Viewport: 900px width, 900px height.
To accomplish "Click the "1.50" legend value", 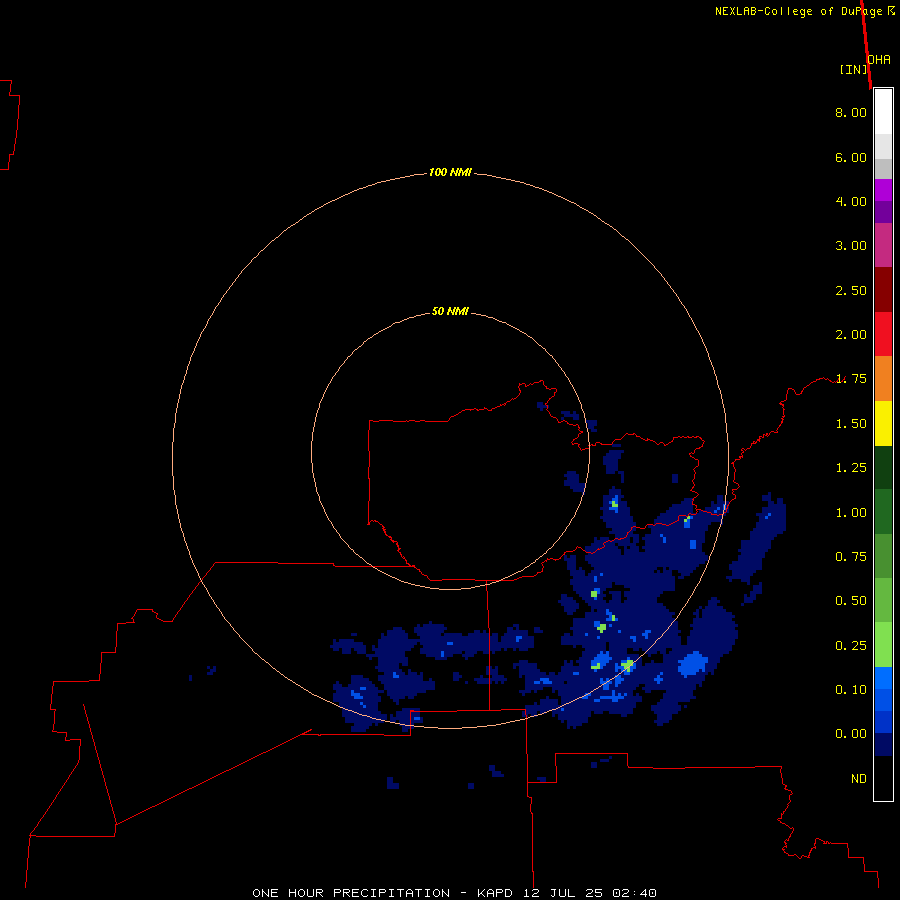I will point(851,424).
